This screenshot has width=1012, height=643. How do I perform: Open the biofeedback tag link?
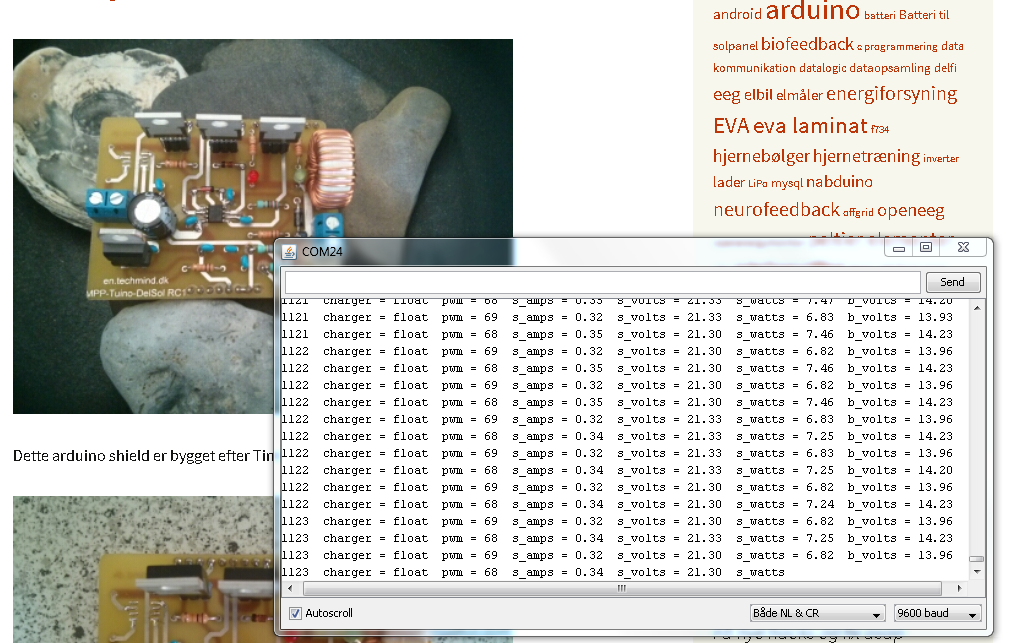(807, 45)
